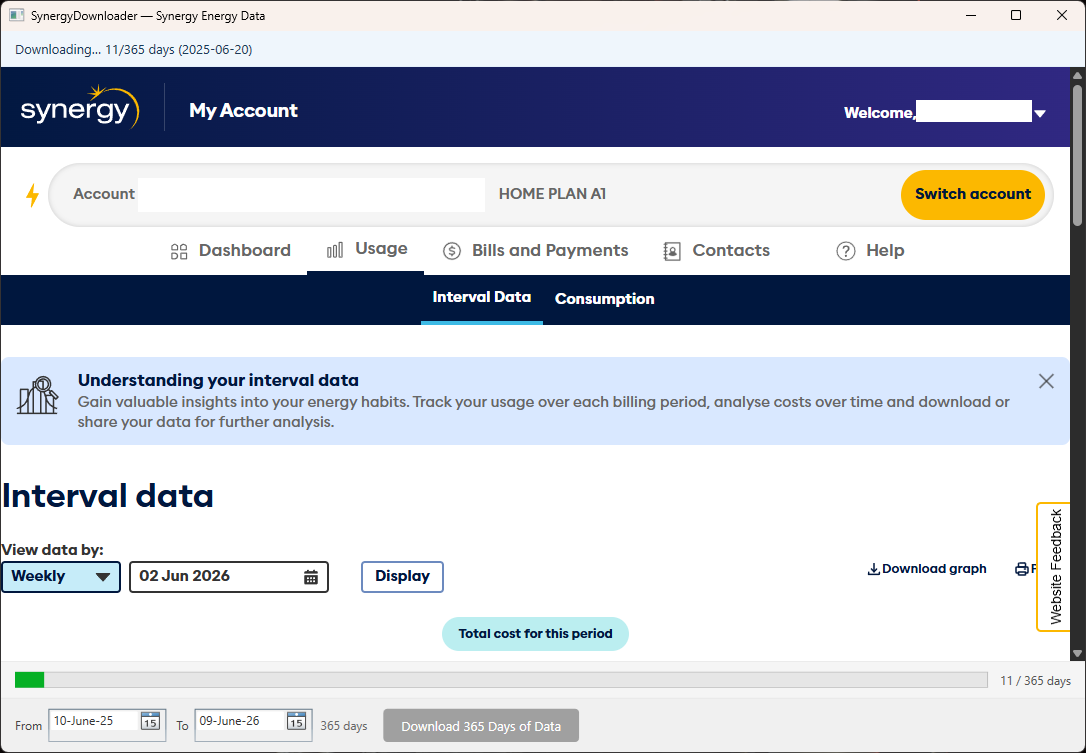Click the interval data chart magnifier icon
This screenshot has height=753, width=1086.
(x=37, y=396)
